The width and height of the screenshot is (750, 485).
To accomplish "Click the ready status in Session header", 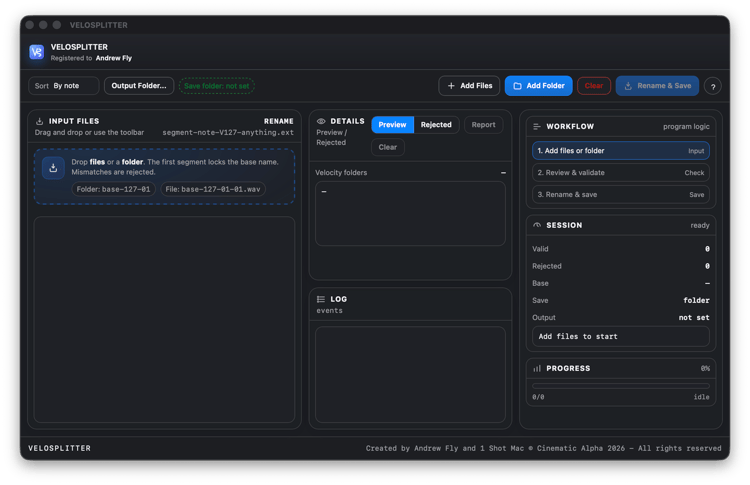I will pyautogui.click(x=700, y=225).
